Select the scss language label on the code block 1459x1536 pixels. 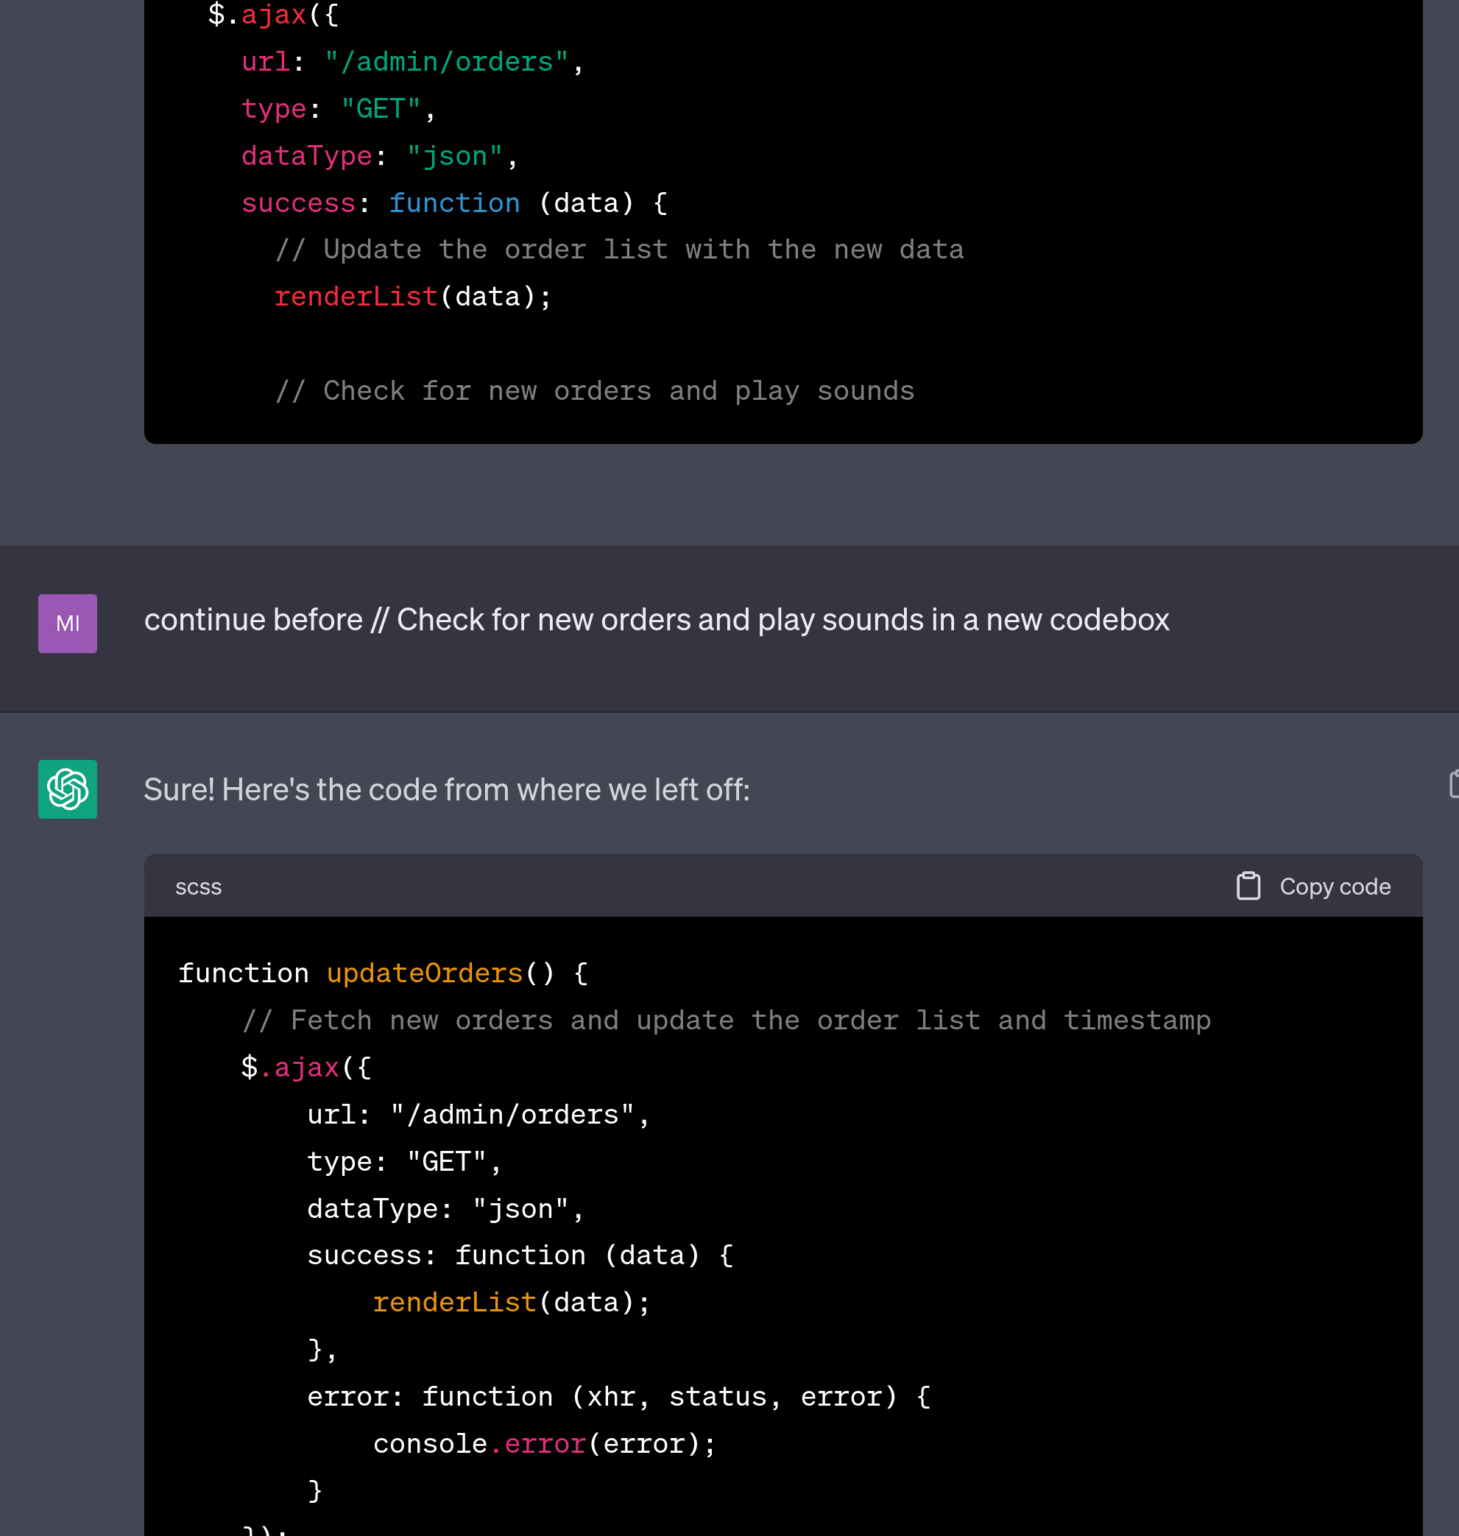[x=197, y=886]
